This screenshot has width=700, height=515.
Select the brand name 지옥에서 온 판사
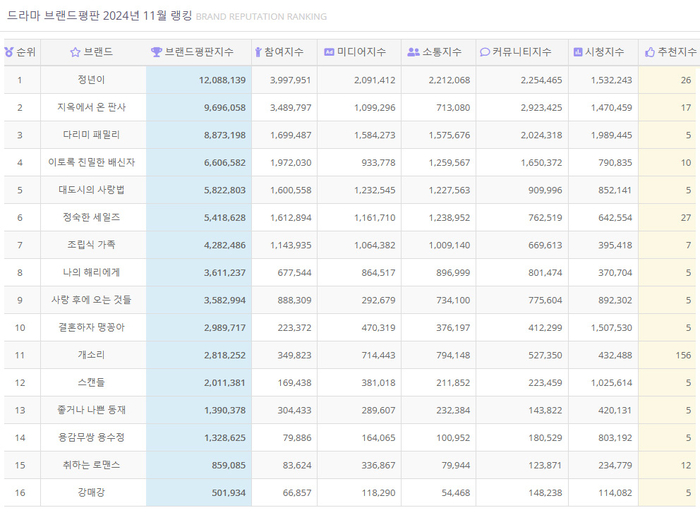coord(92,108)
